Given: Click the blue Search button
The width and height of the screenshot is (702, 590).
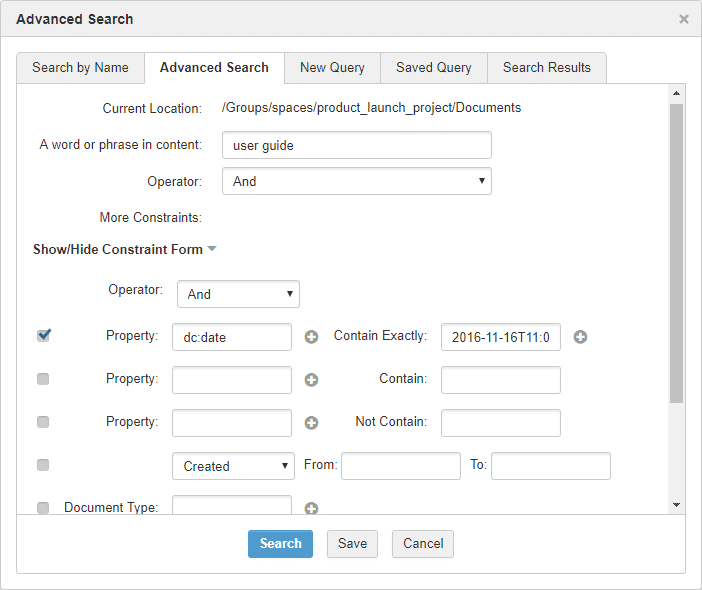Looking at the screenshot, I should tap(280, 544).
